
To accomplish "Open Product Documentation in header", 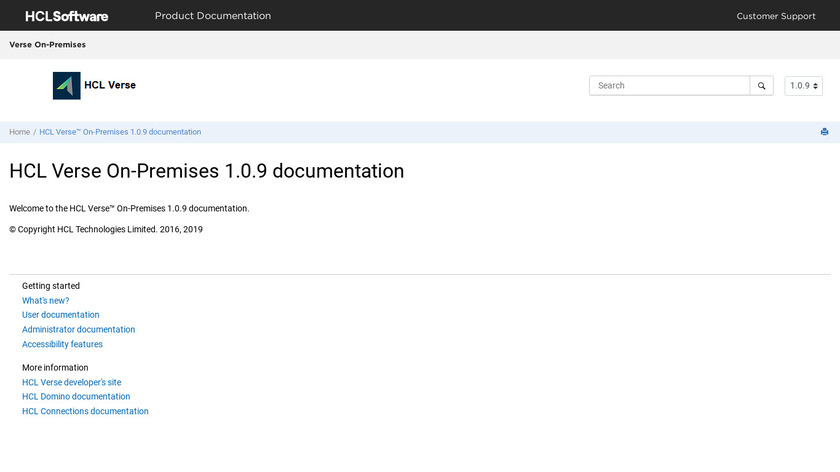I will point(212,16).
